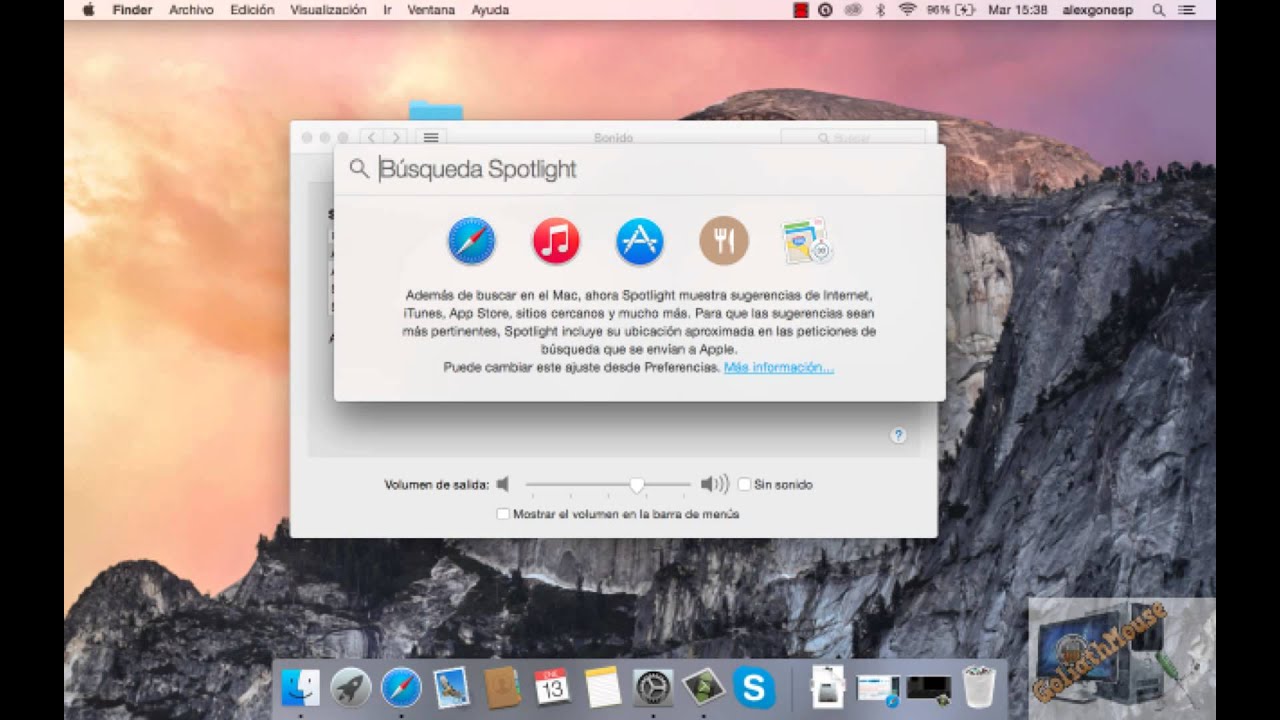1280x720 pixels.
Task: Click the nearby restaurants fork-and-knife icon
Action: pyautogui.click(x=724, y=241)
